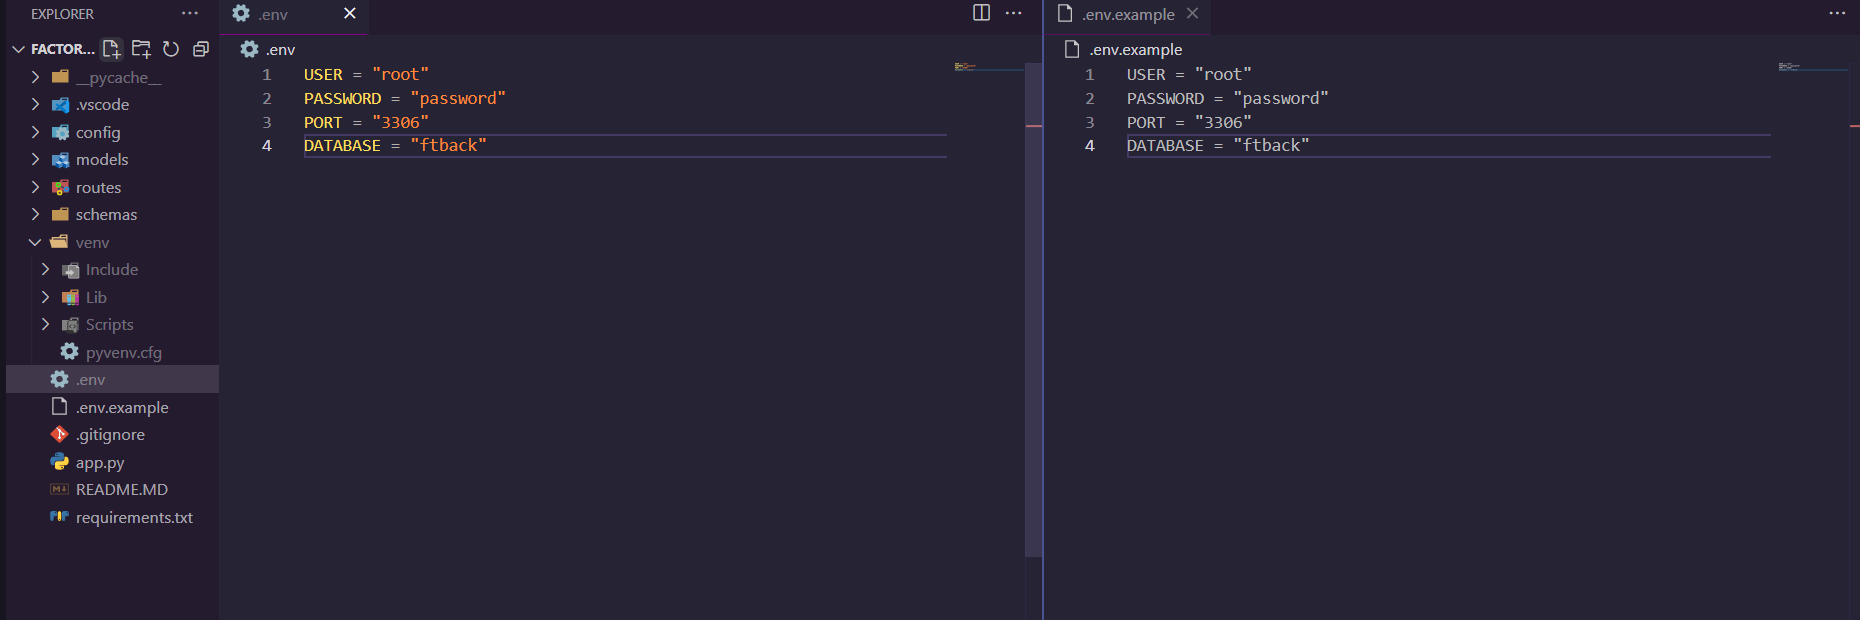Open README.MD from the file tree
This screenshot has width=1860, height=620.
pos(112,489)
